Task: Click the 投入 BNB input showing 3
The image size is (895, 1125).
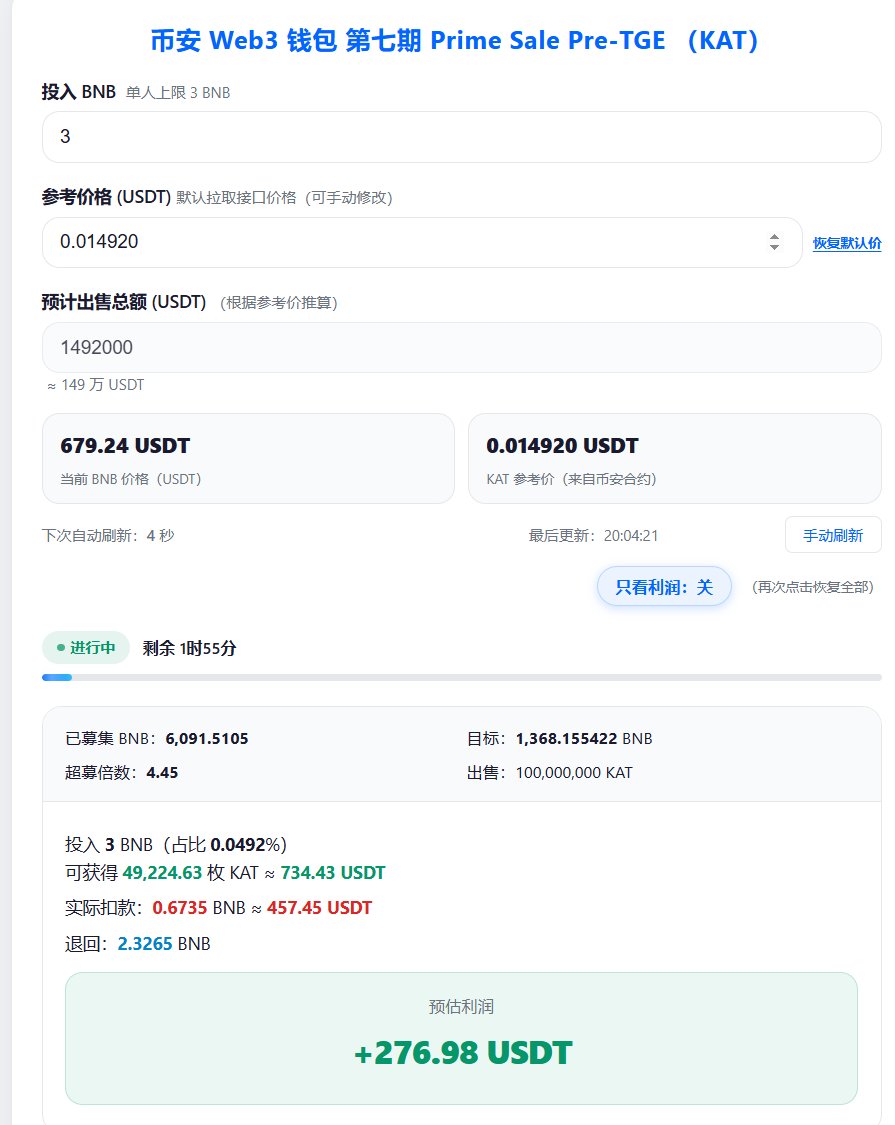Action: click(x=461, y=136)
